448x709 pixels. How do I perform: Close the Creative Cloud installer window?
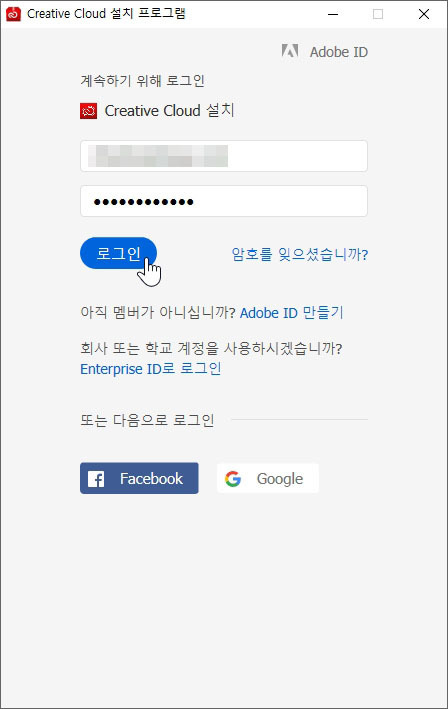(424, 14)
